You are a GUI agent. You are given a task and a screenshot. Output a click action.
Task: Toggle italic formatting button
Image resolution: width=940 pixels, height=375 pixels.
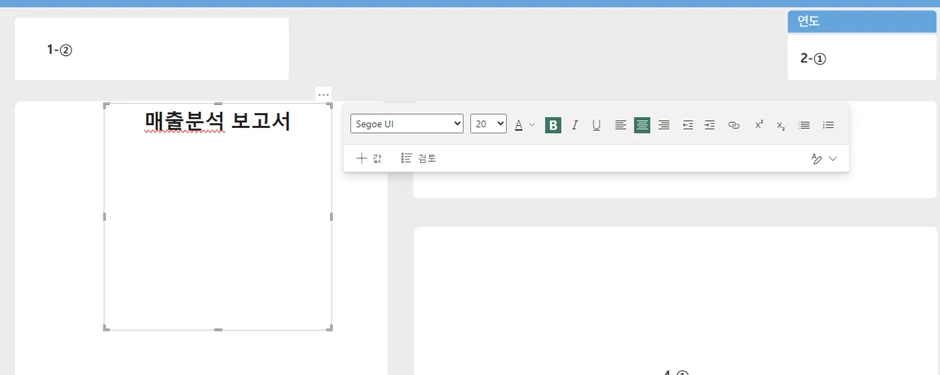(x=574, y=125)
